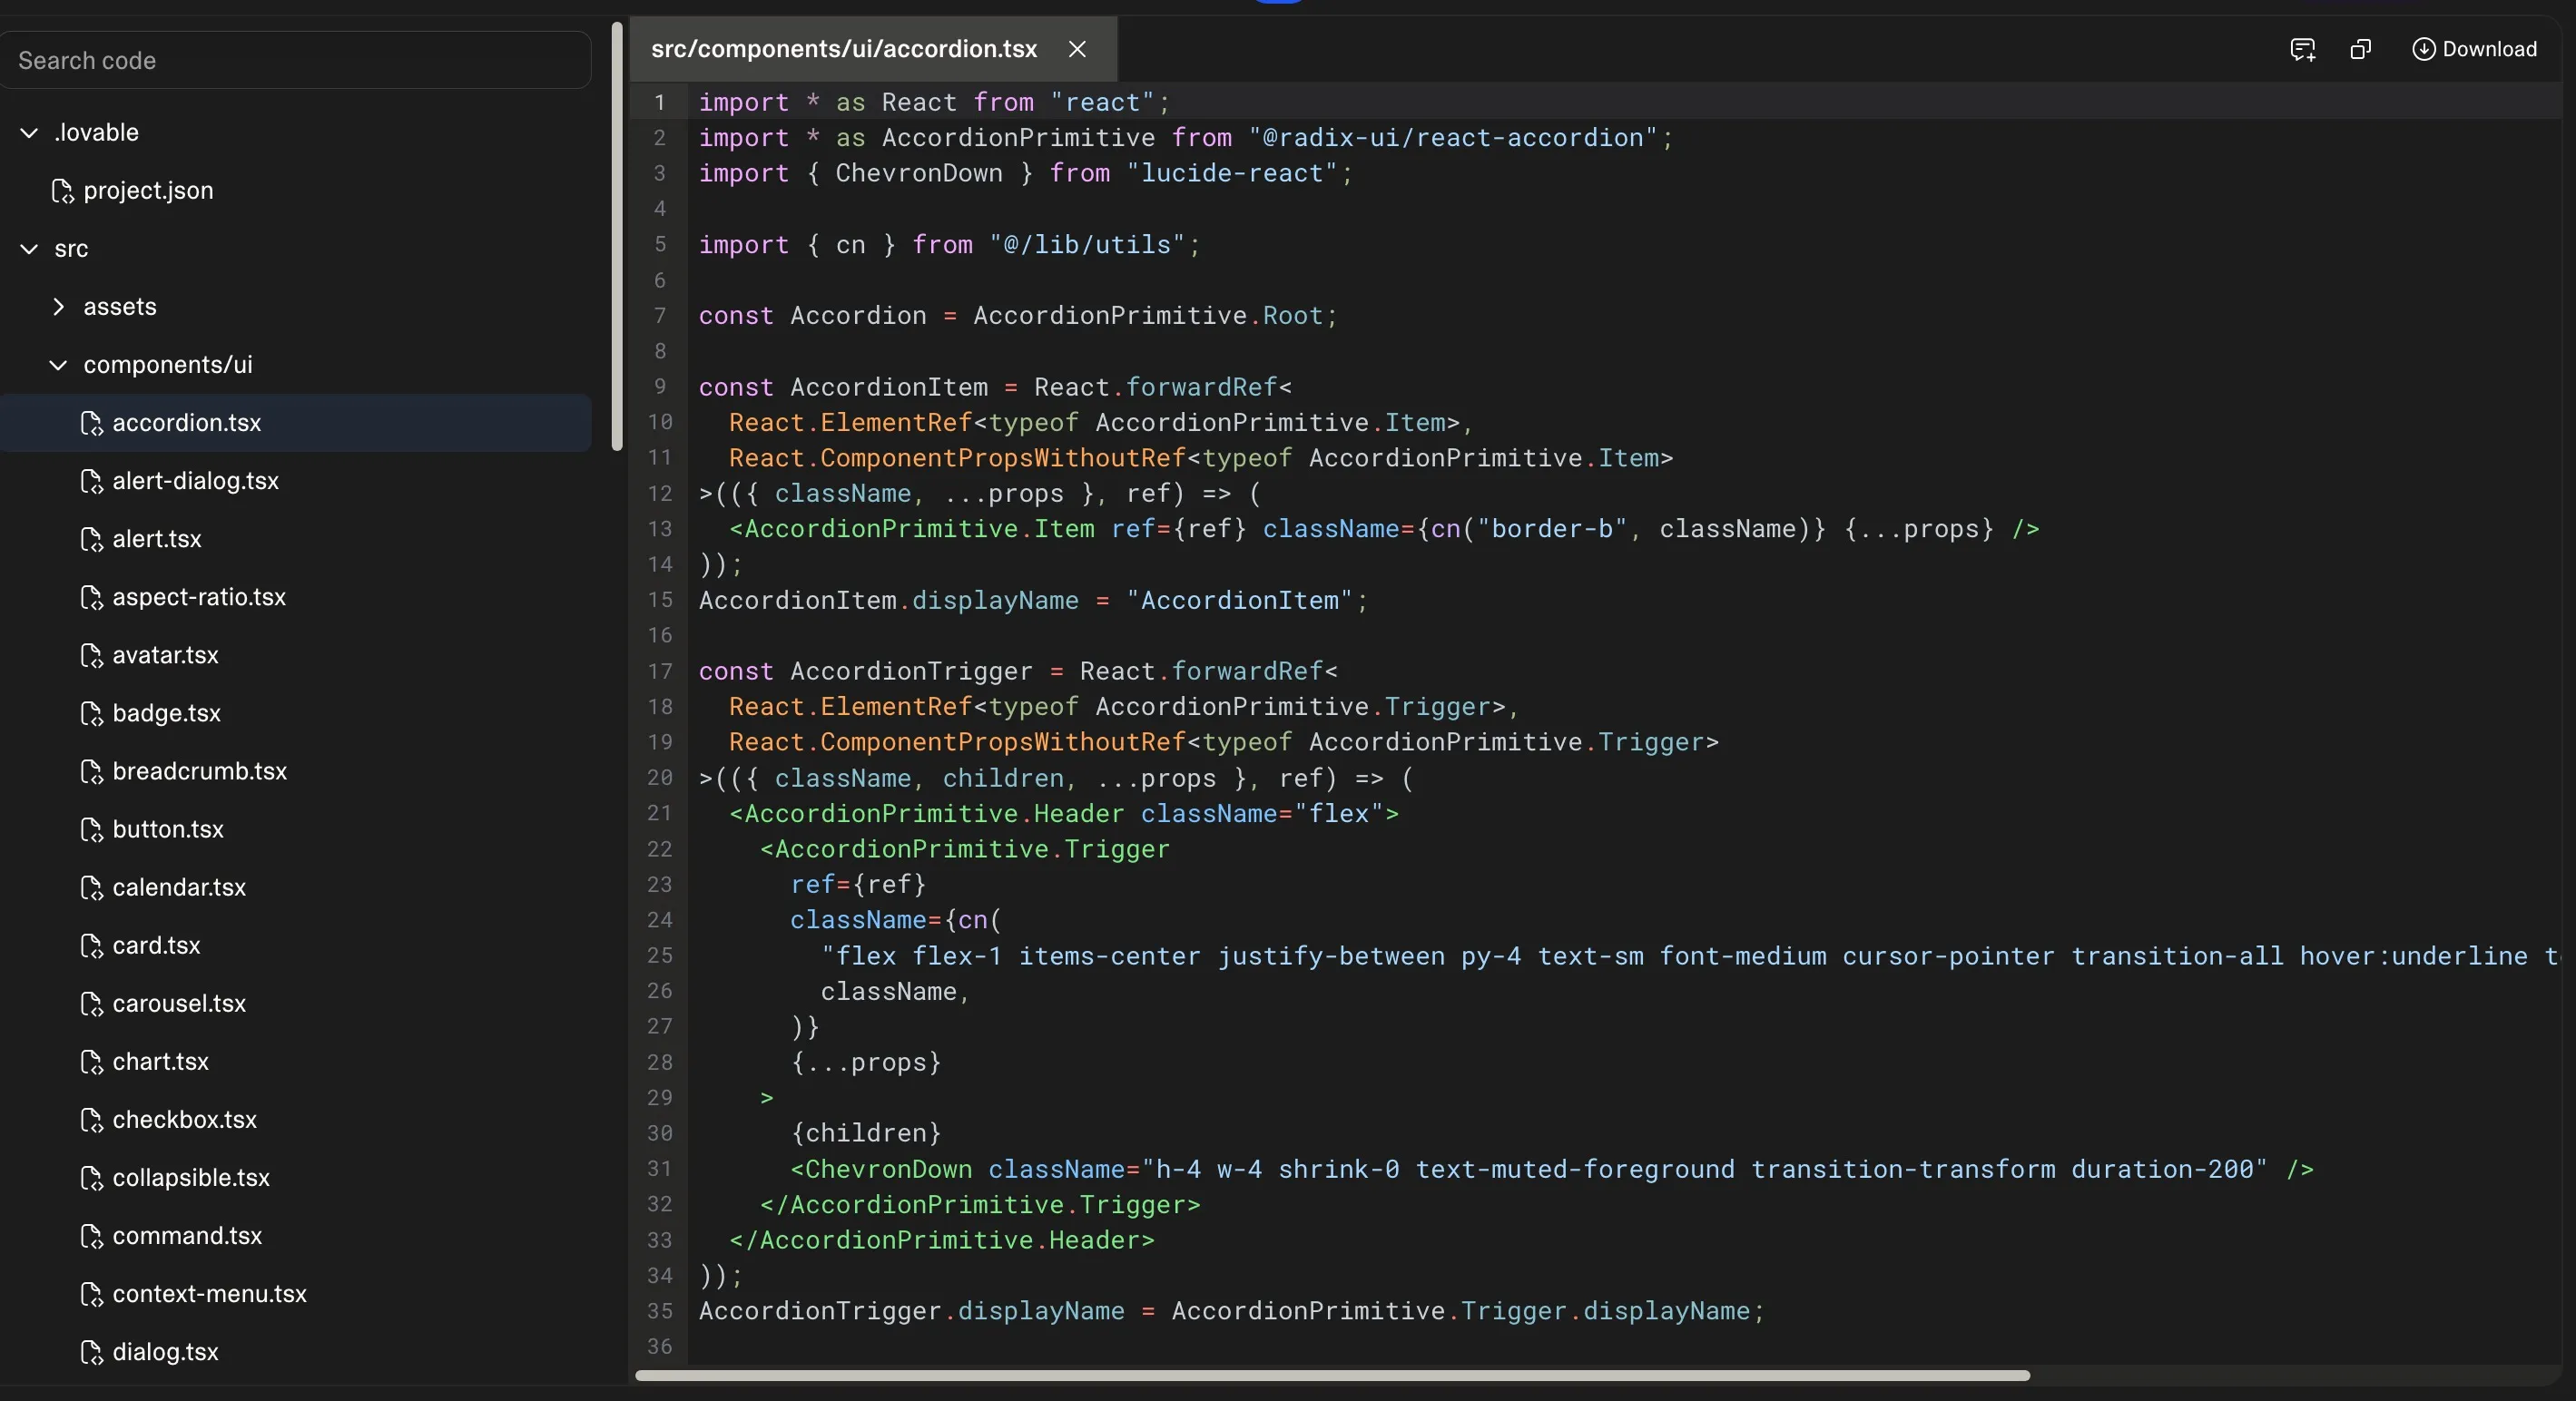This screenshot has width=2576, height=1401.
Task: Open breadcrumb.tsx file
Action: (x=199, y=771)
